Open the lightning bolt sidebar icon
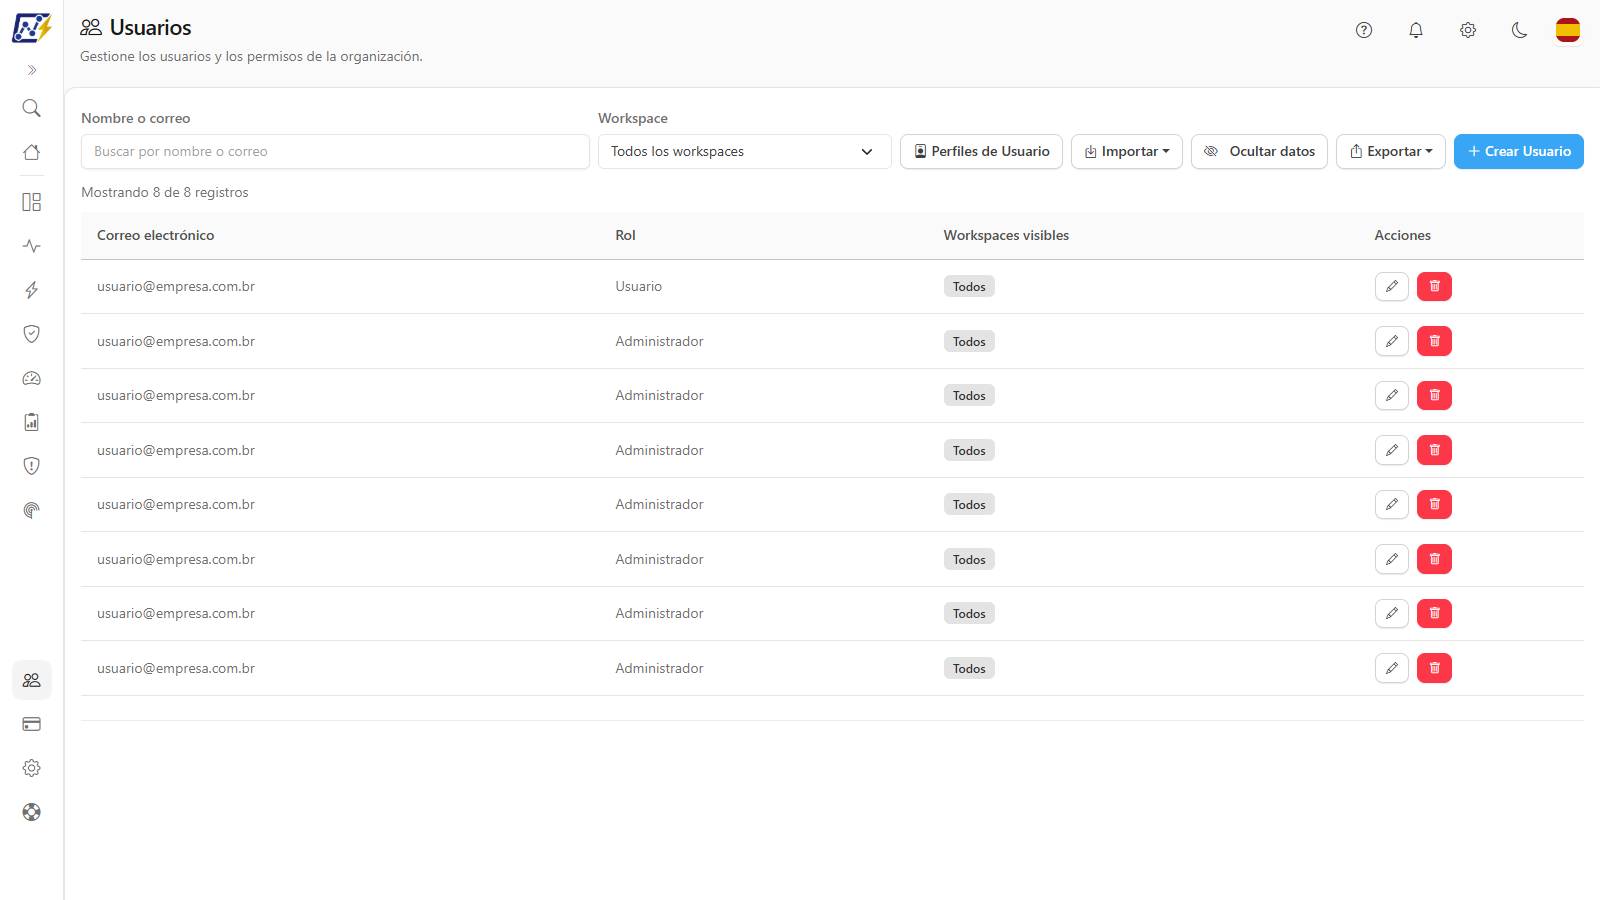 tap(32, 290)
